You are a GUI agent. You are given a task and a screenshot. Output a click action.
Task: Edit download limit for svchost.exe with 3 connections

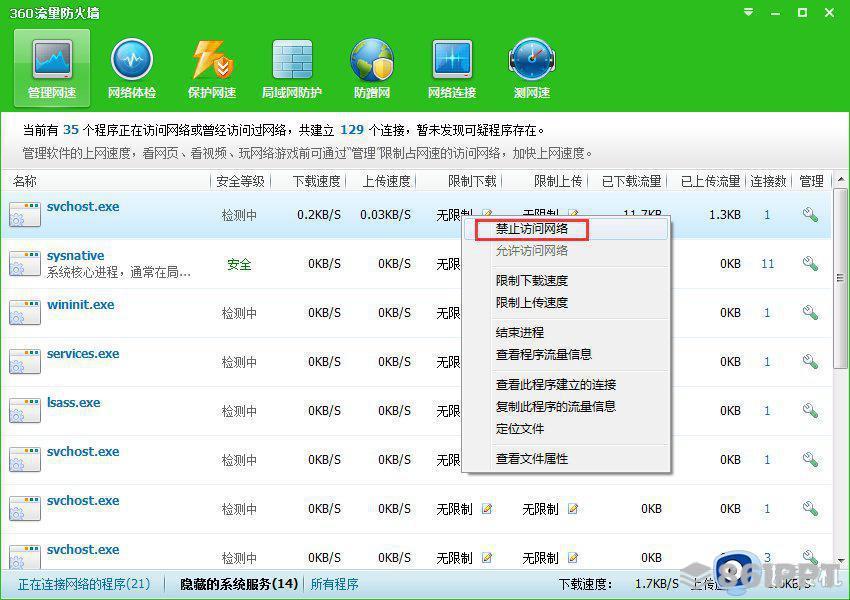pyautogui.click(x=487, y=558)
